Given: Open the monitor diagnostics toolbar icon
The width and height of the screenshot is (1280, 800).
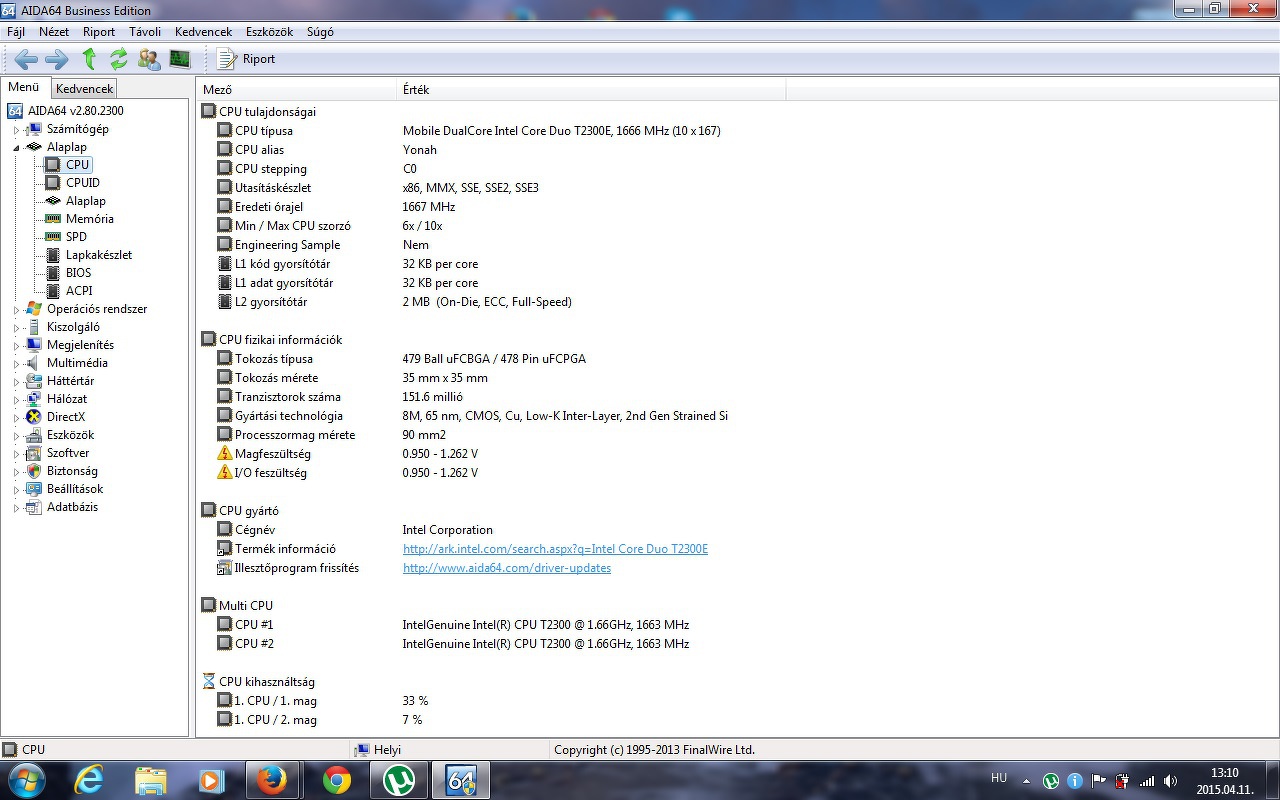Looking at the screenshot, I should click(180, 59).
